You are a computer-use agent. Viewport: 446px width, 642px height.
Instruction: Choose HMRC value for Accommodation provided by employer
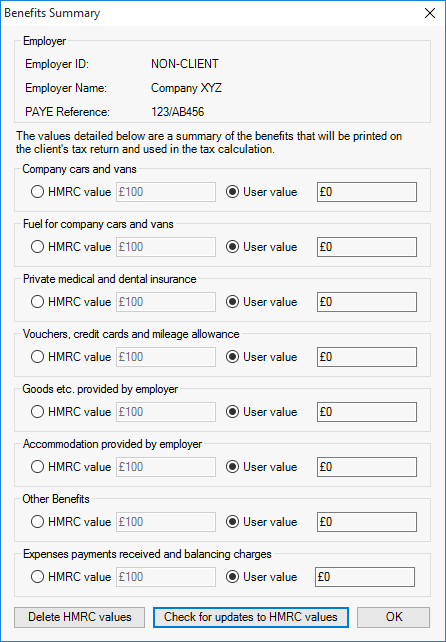(71, 467)
